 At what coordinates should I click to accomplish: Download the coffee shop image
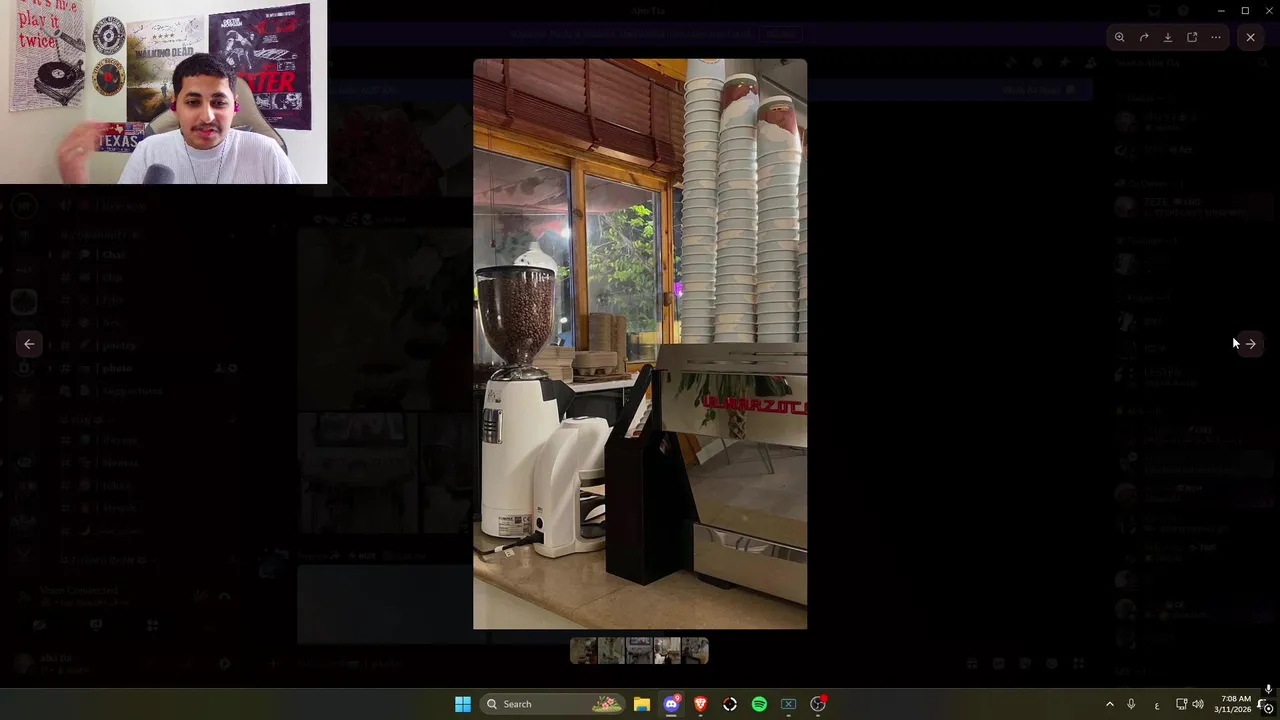click(x=1168, y=37)
